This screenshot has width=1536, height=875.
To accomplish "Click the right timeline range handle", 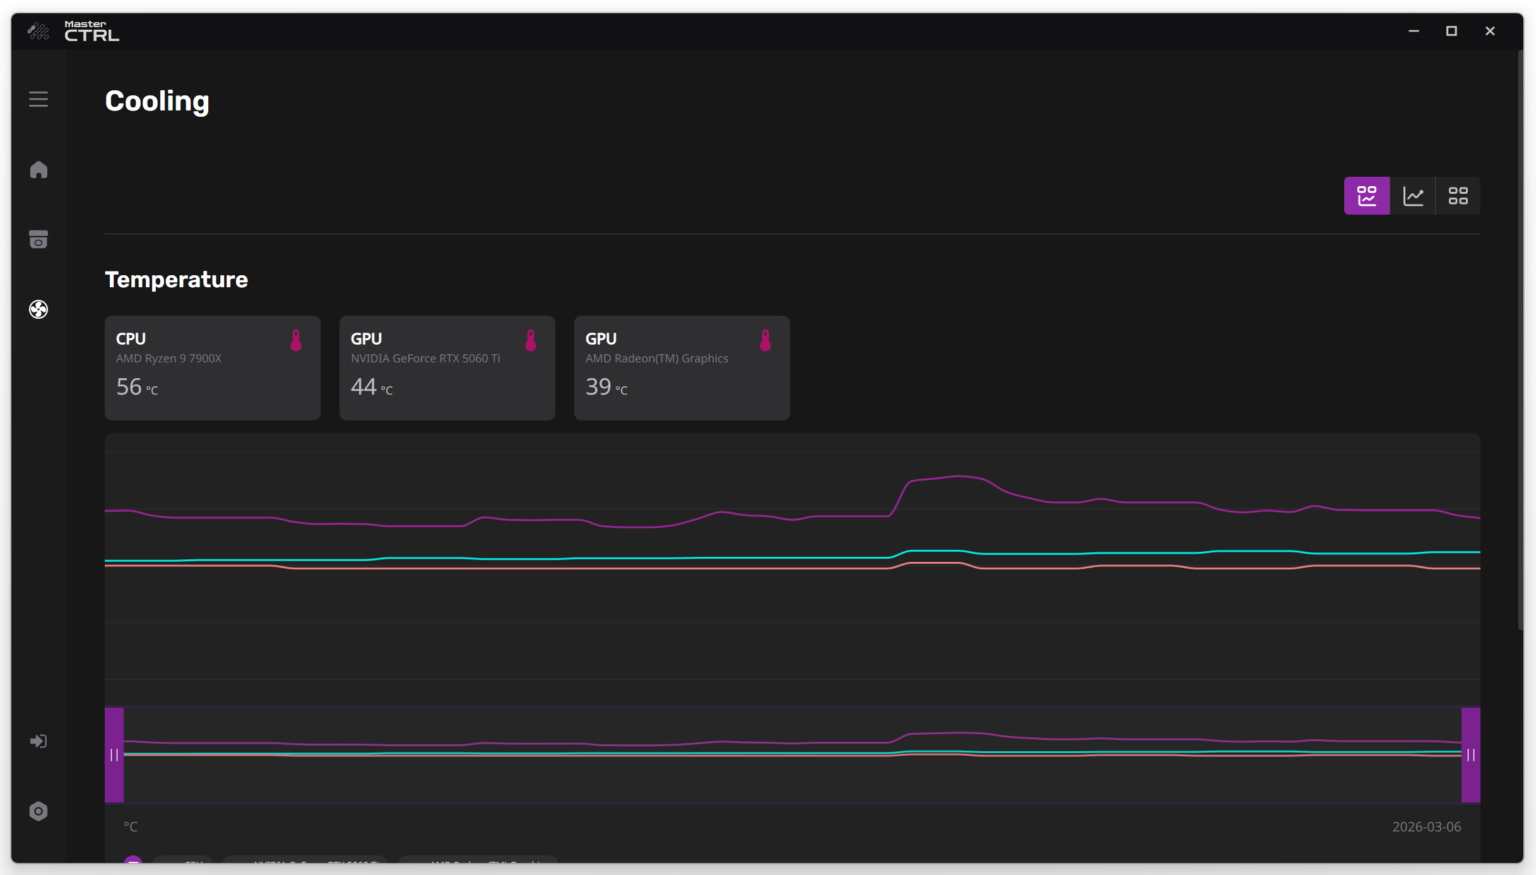I will click(1471, 755).
